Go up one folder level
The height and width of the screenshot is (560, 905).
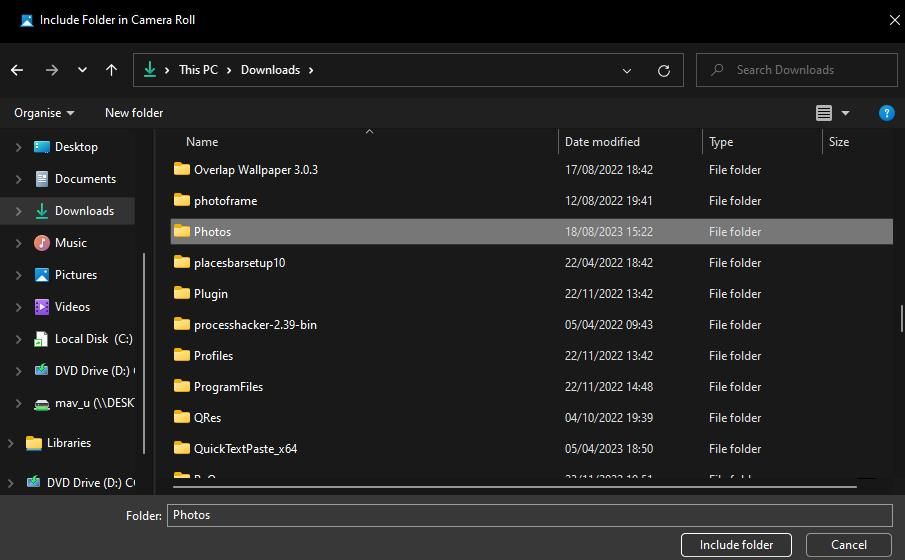(111, 70)
